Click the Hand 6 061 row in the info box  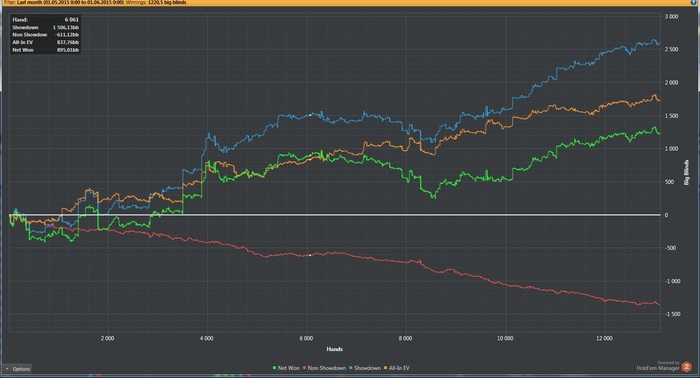46,20
